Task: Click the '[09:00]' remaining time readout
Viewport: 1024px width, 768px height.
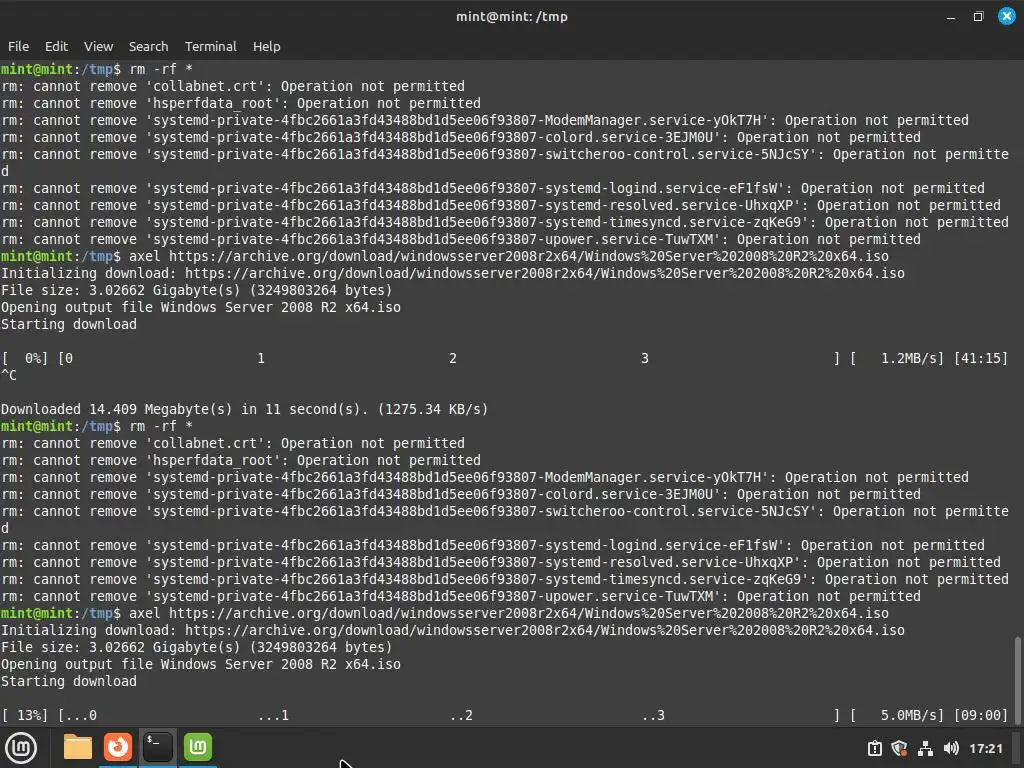Action: pyautogui.click(x=981, y=715)
